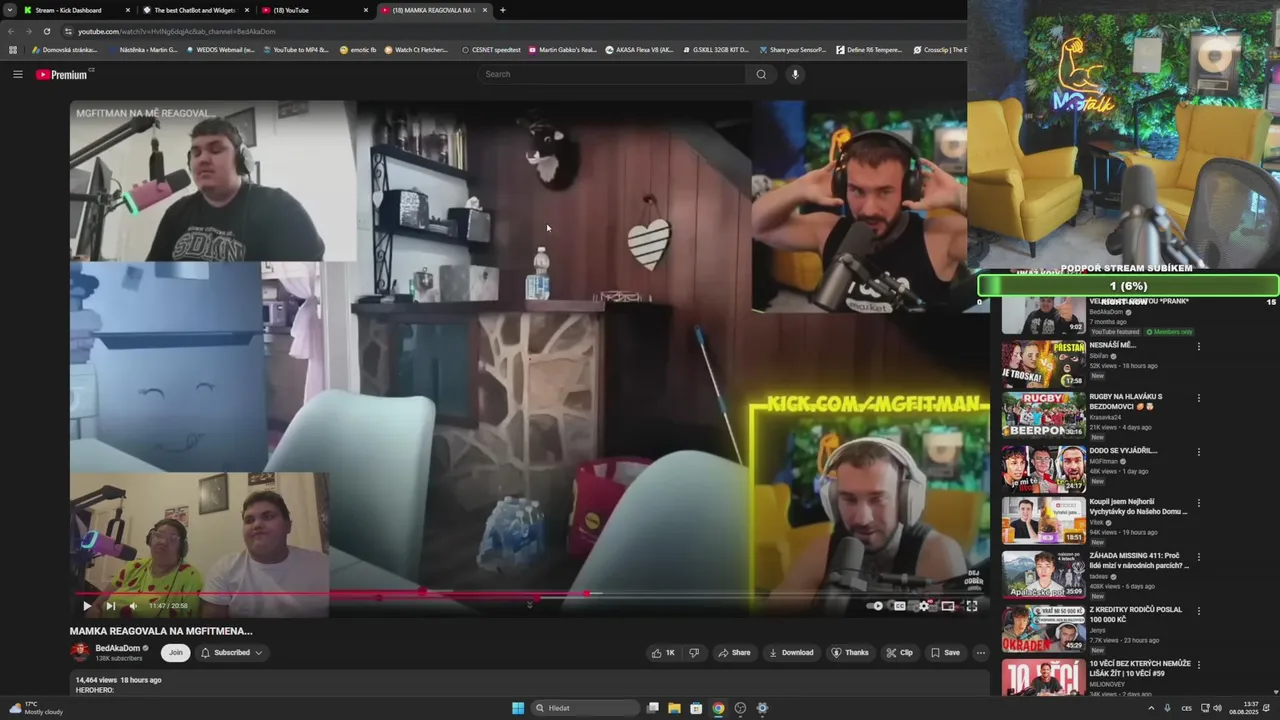Click the browser address bar URL

click(176, 31)
